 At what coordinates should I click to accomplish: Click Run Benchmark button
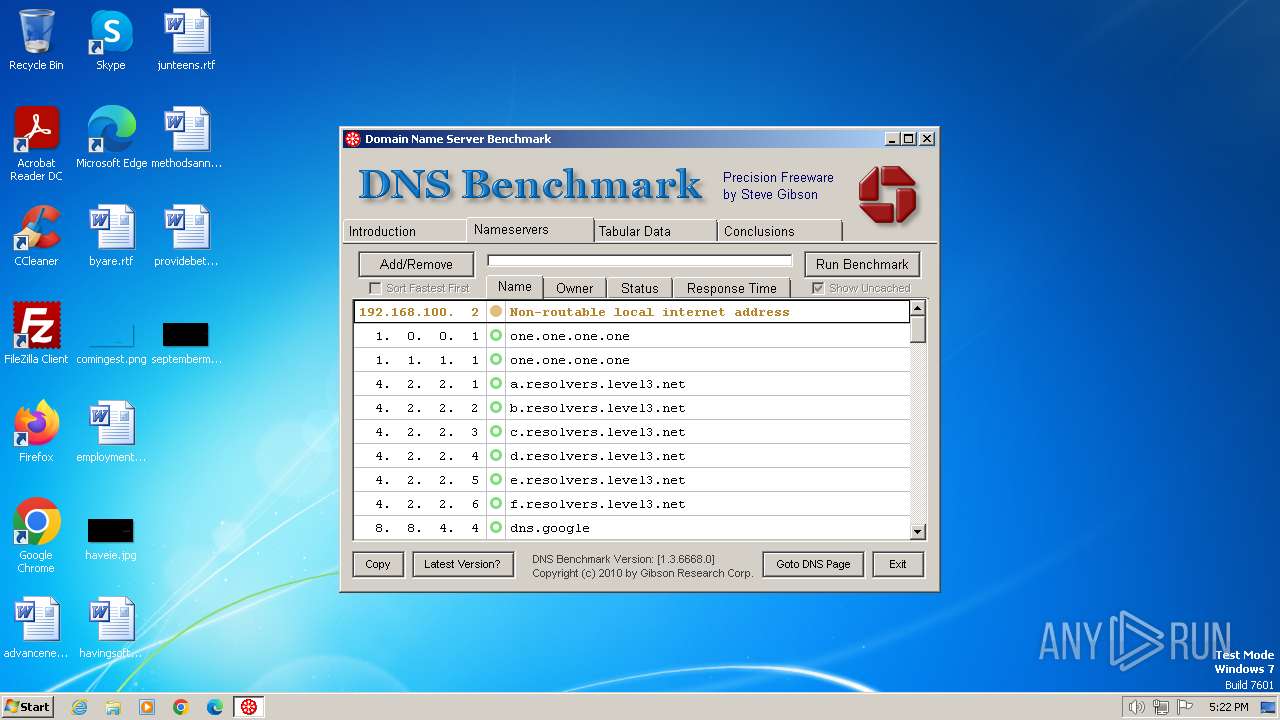click(x=862, y=264)
